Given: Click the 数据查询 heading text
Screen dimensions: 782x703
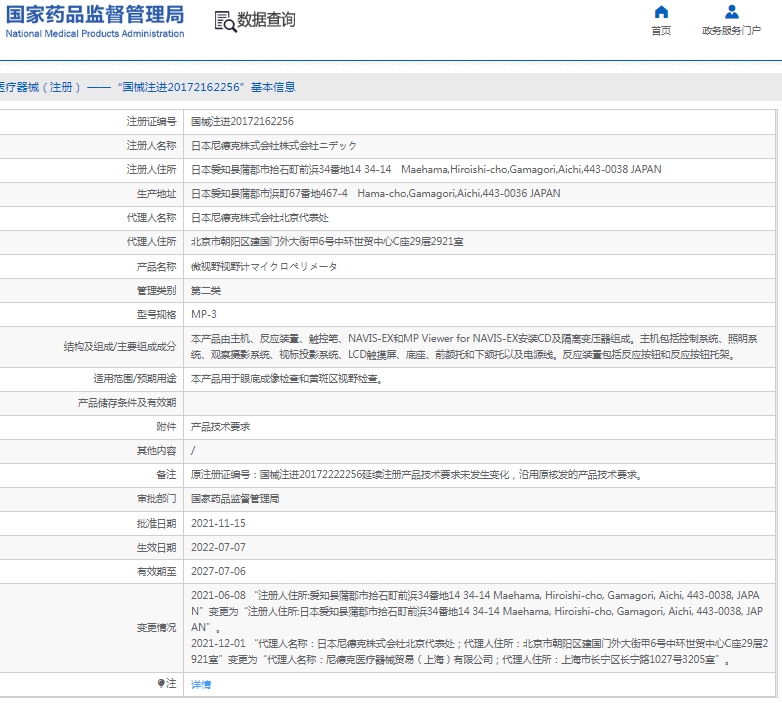Looking at the screenshot, I should [x=266, y=20].
